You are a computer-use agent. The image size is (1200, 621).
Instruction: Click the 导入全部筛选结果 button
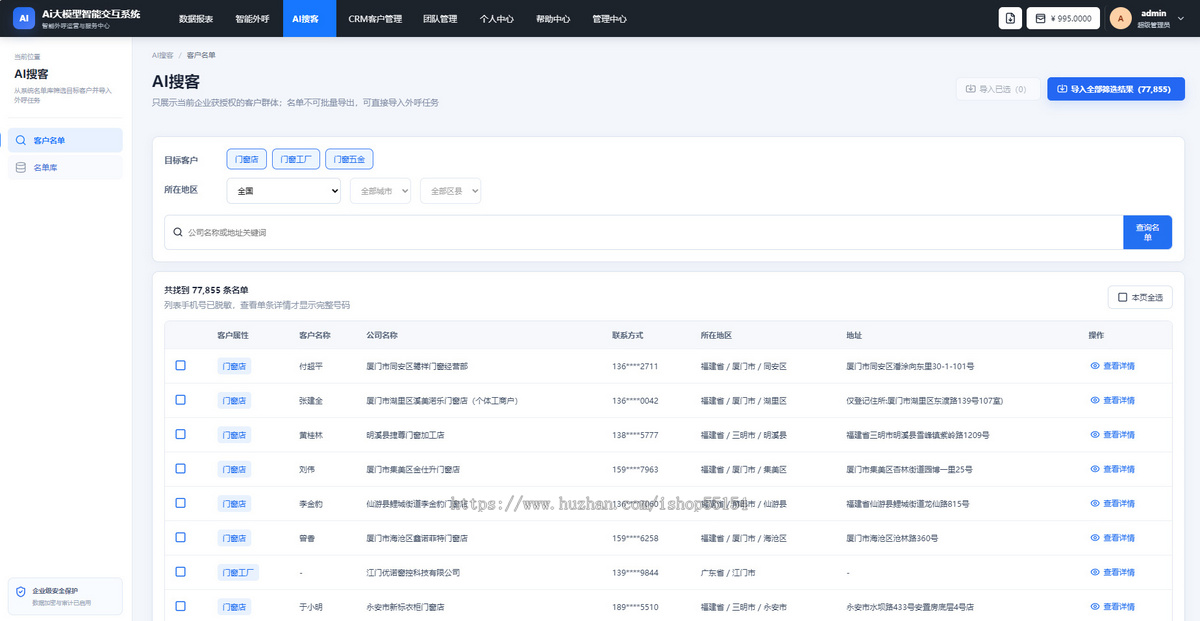(1116, 89)
